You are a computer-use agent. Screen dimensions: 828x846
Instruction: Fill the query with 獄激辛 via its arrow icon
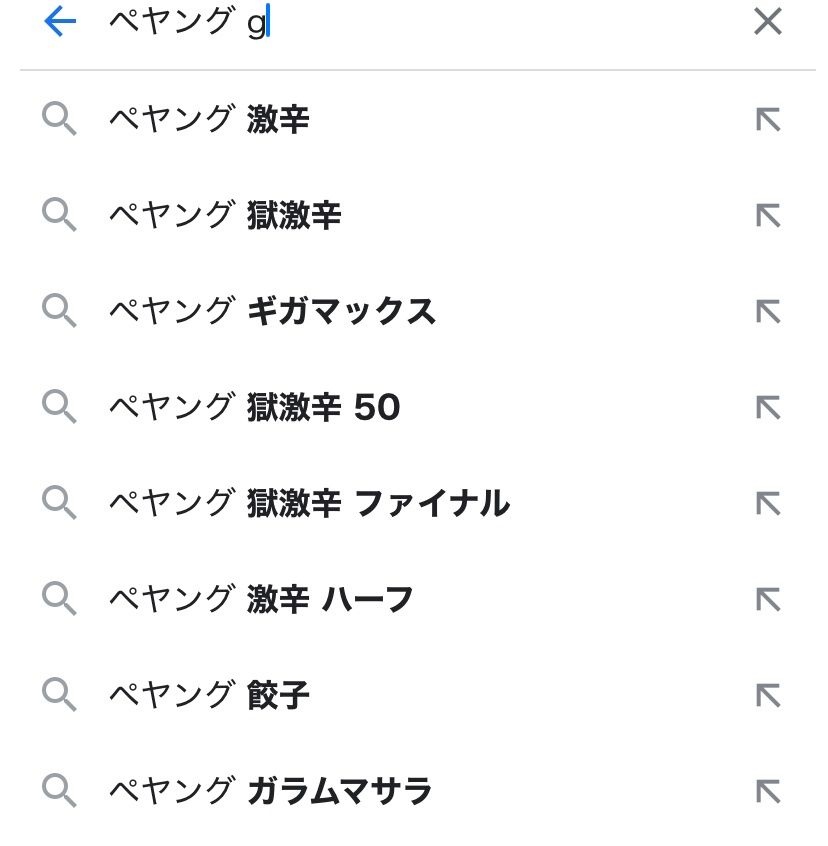pos(767,216)
